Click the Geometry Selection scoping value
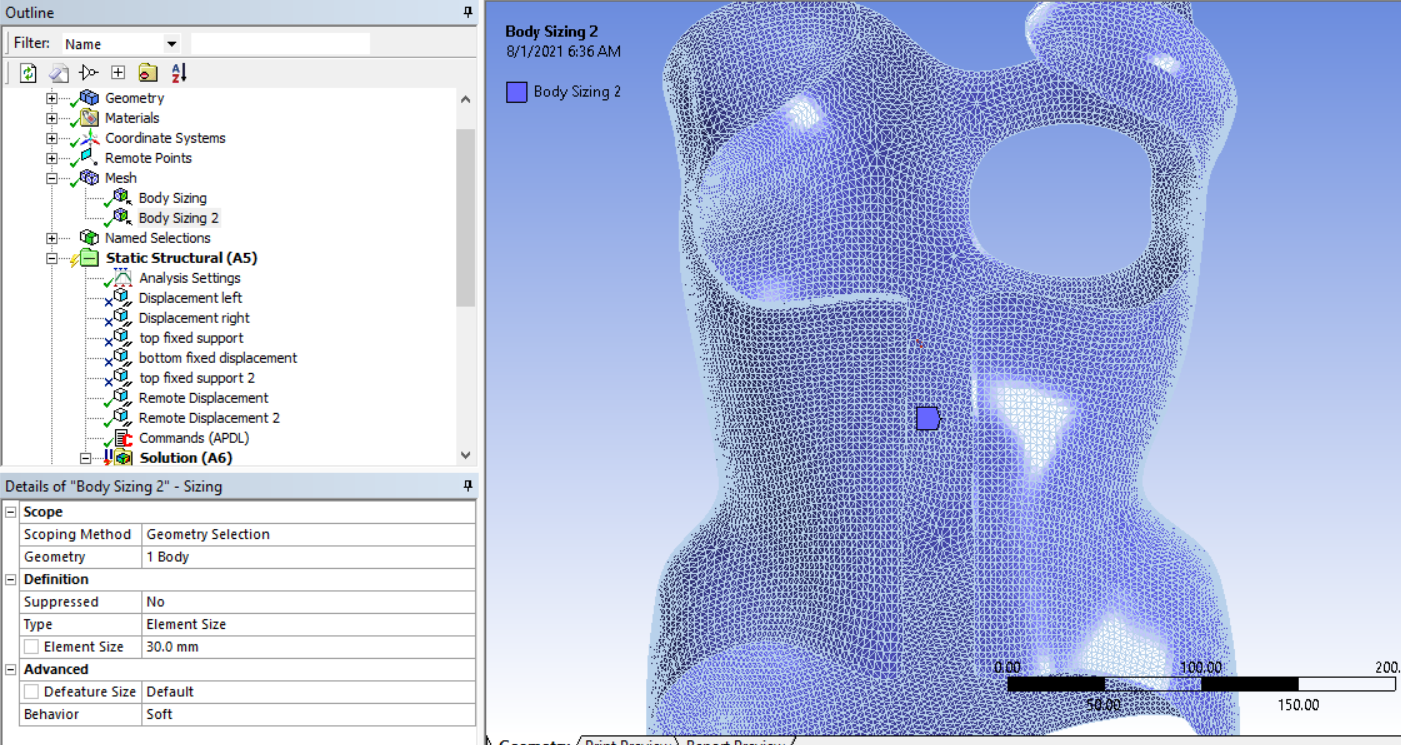 tap(309, 534)
